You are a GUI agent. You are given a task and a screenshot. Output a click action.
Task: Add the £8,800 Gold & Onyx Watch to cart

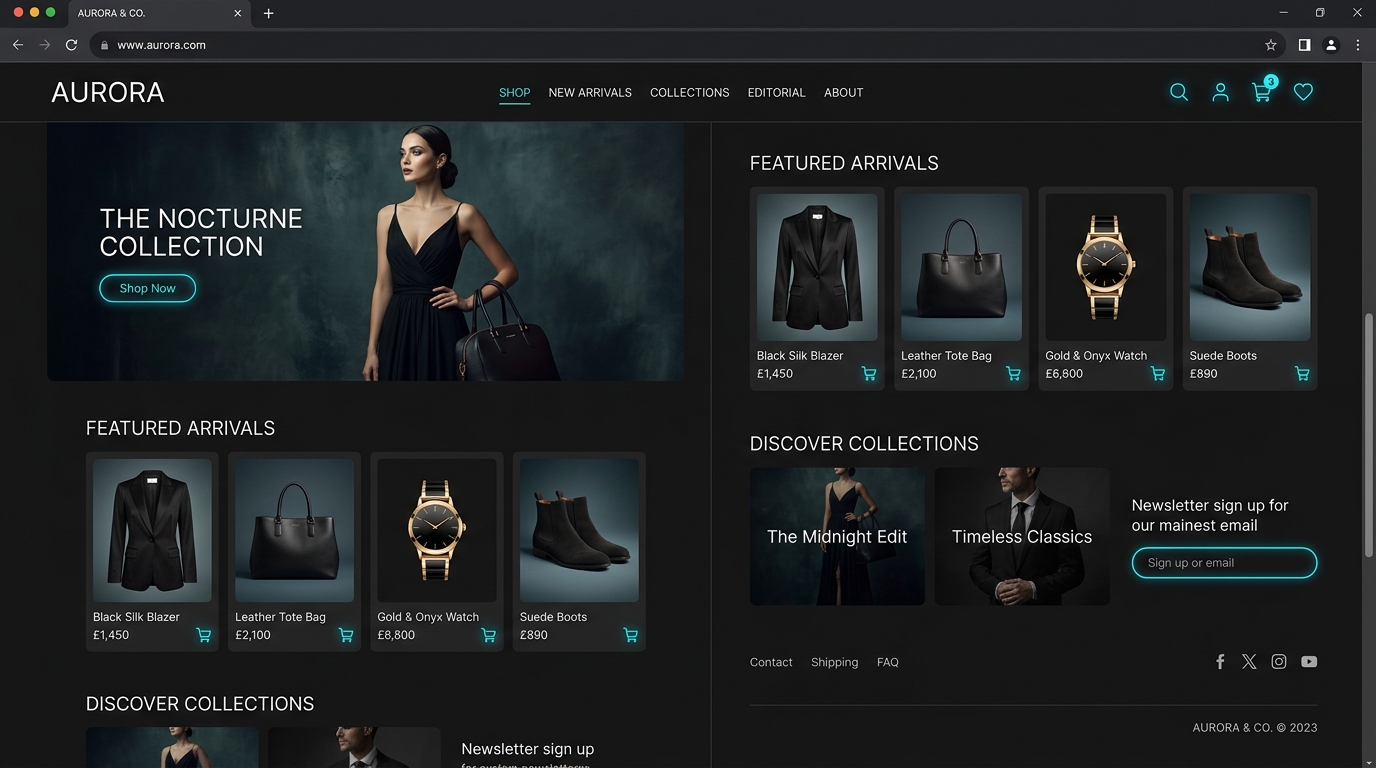coord(488,635)
